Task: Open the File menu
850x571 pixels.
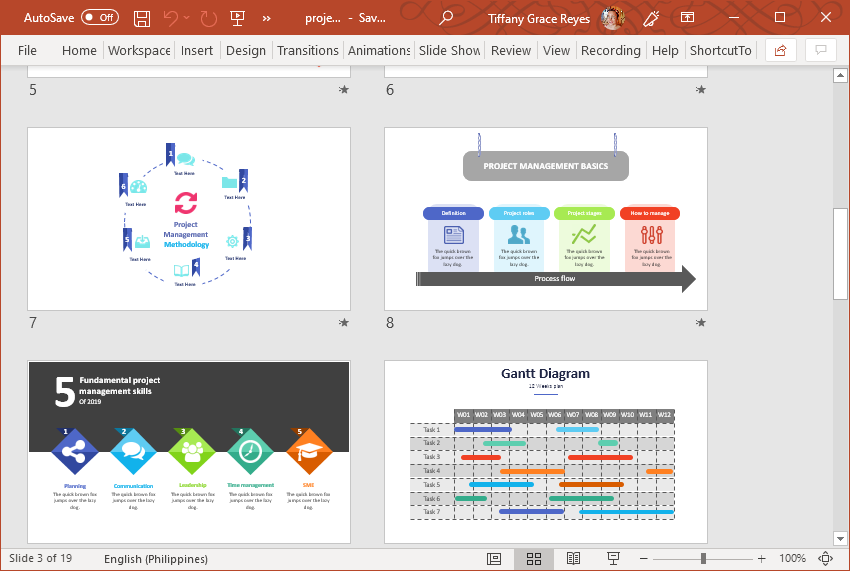Action: click(27, 50)
